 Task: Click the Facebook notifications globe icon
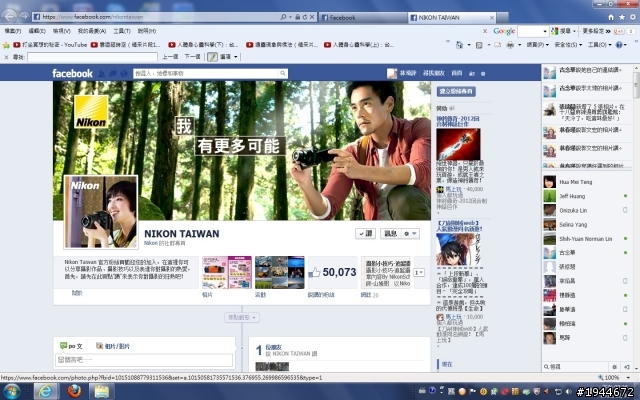pos(124,73)
